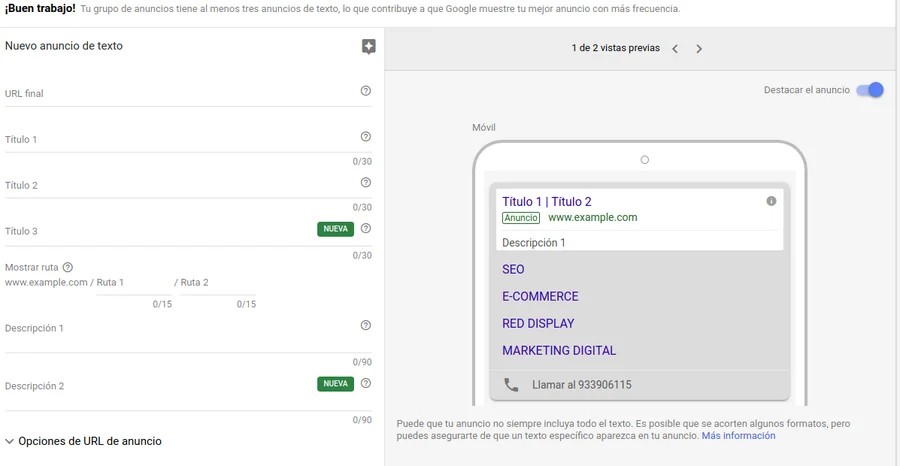Image resolution: width=900 pixels, height=466 pixels.
Task: Open help icon for URL final
Action: [366, 91]
